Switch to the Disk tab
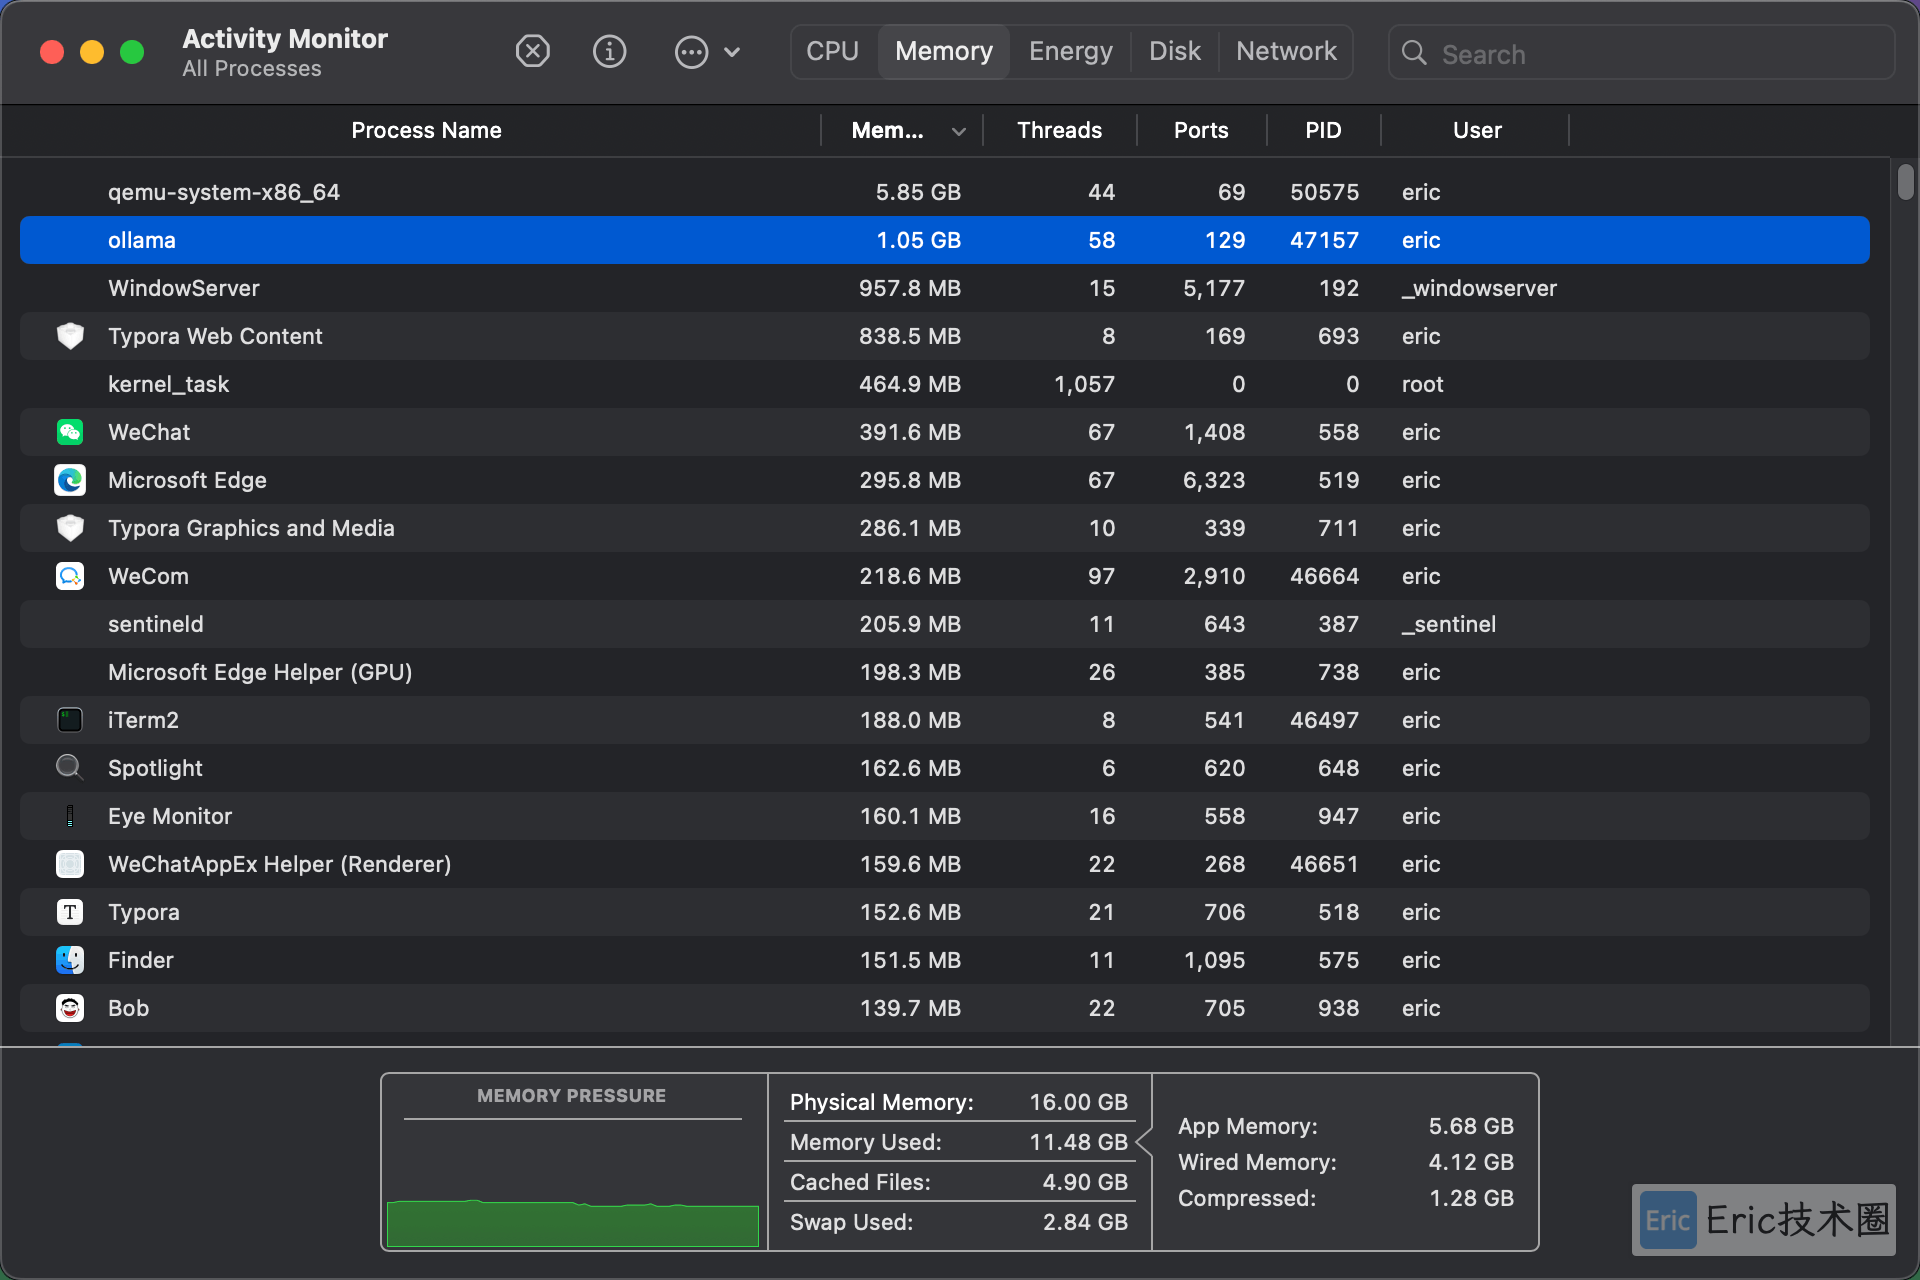 tap(1175, 51)
